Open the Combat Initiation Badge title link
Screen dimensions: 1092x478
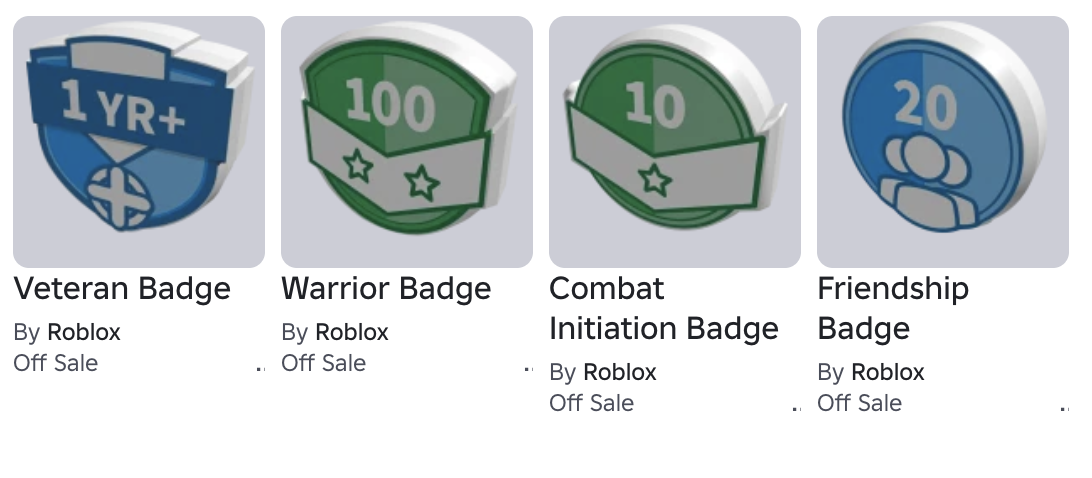click(x=664, y=309)
